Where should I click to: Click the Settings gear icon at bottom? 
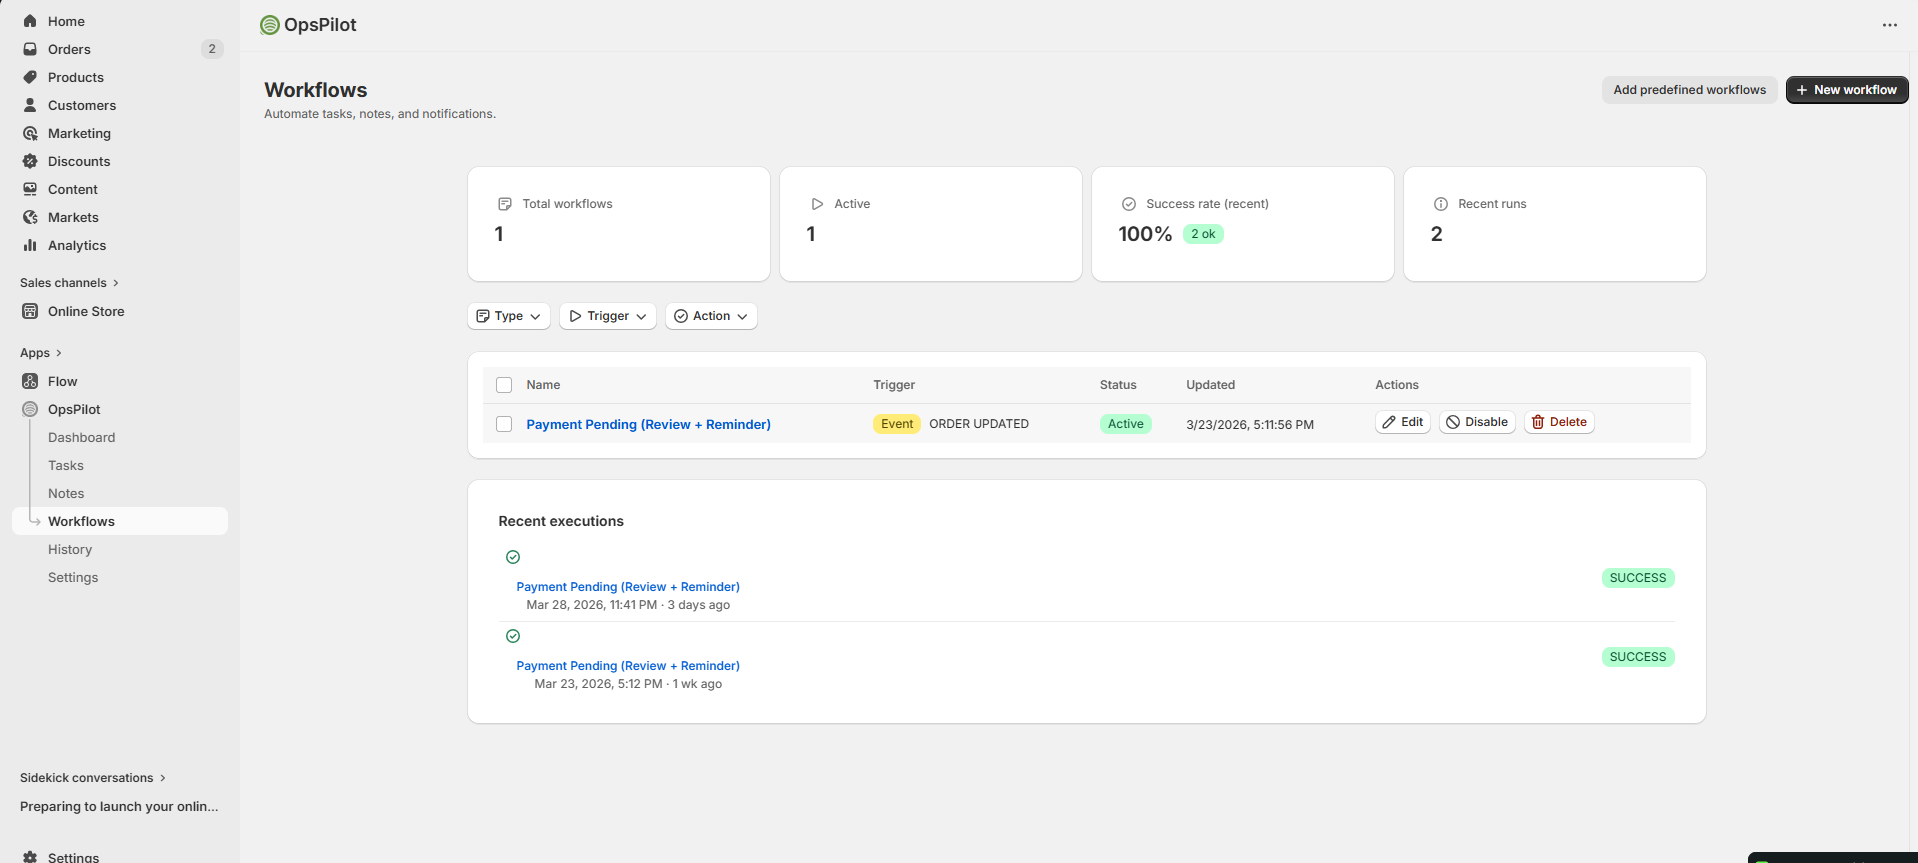[30, 857]
